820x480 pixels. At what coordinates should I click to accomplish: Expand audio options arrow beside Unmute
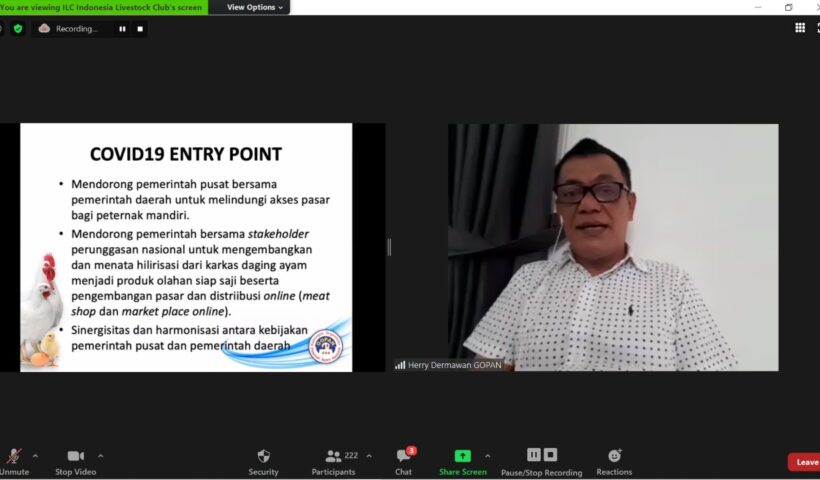point(35,456)
